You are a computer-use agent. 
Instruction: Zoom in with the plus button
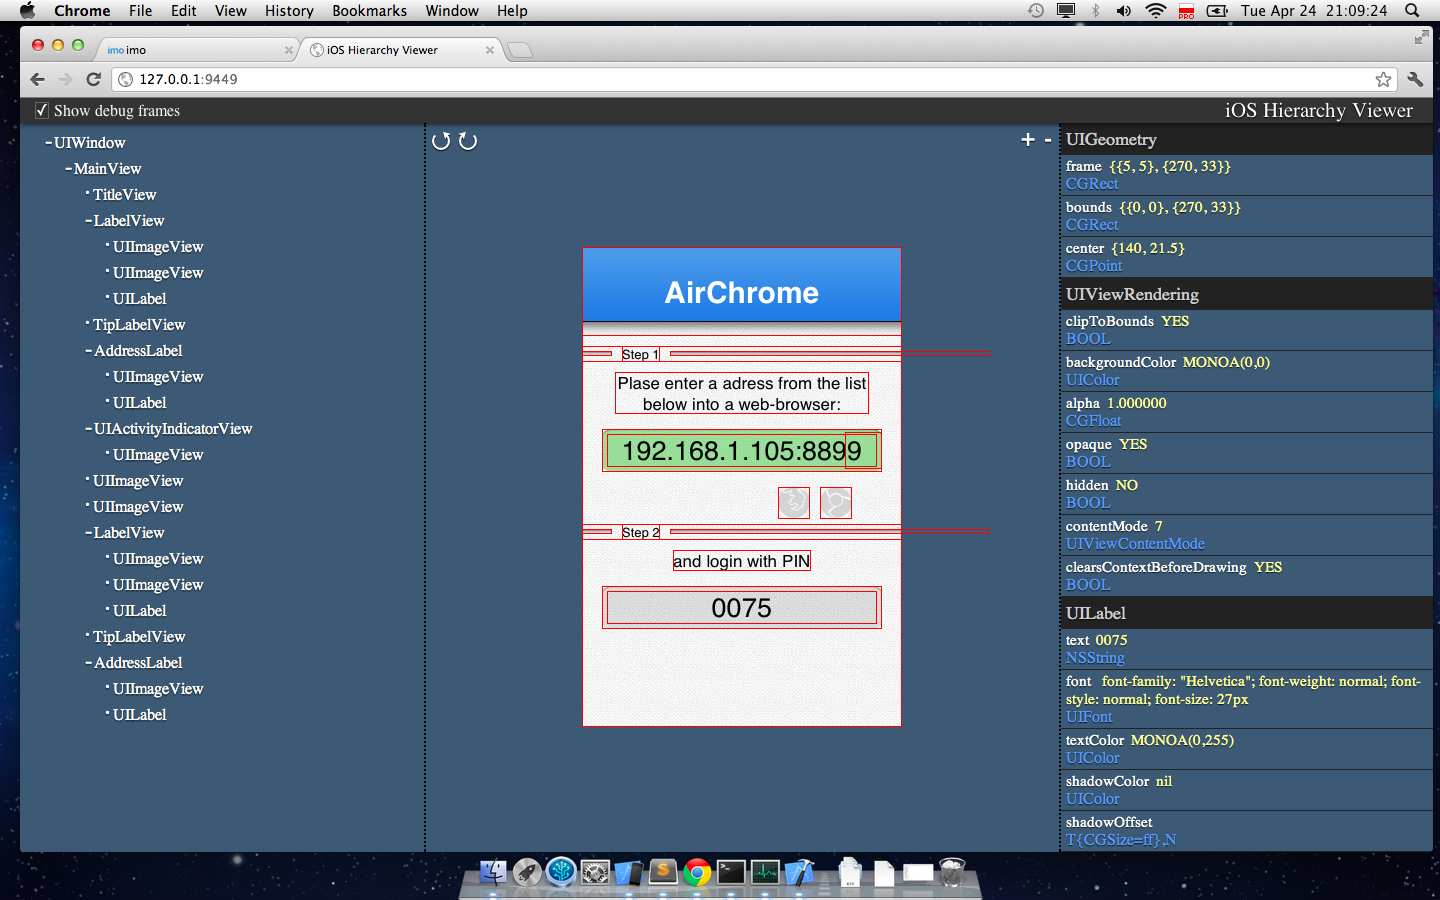[x=1028, y=140]
